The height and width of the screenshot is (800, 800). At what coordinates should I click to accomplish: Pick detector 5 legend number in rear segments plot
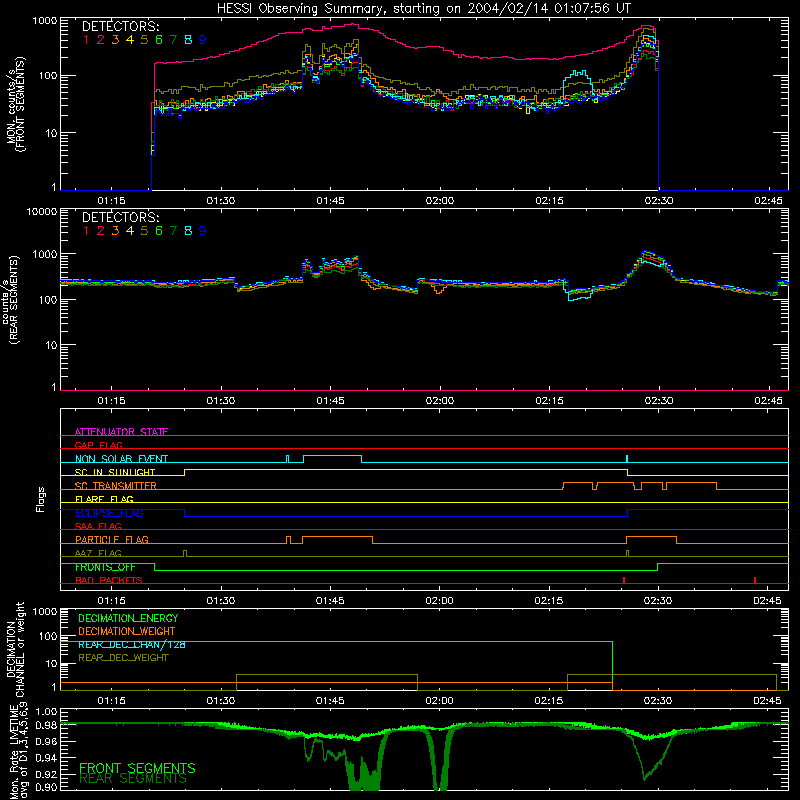(144, 231)
